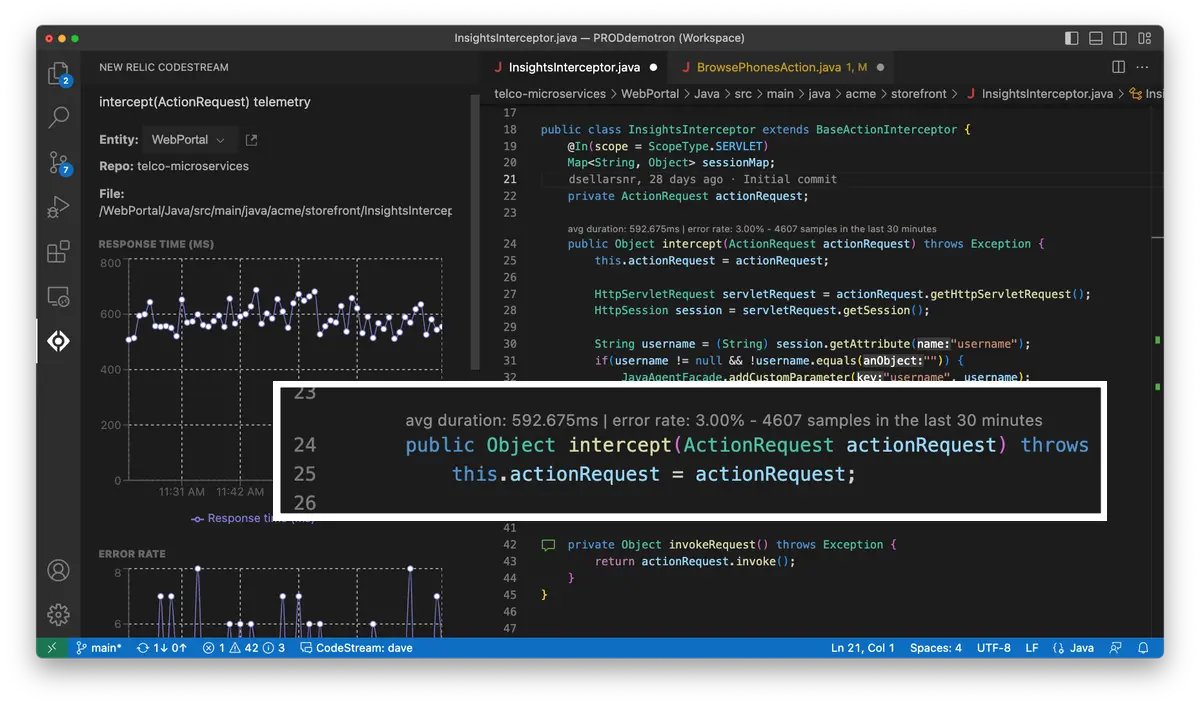This screenshot has height=706, width=1200.
Task: Open the editor More Actions ellipsis menu
Action: click(x=1143, y=67)
